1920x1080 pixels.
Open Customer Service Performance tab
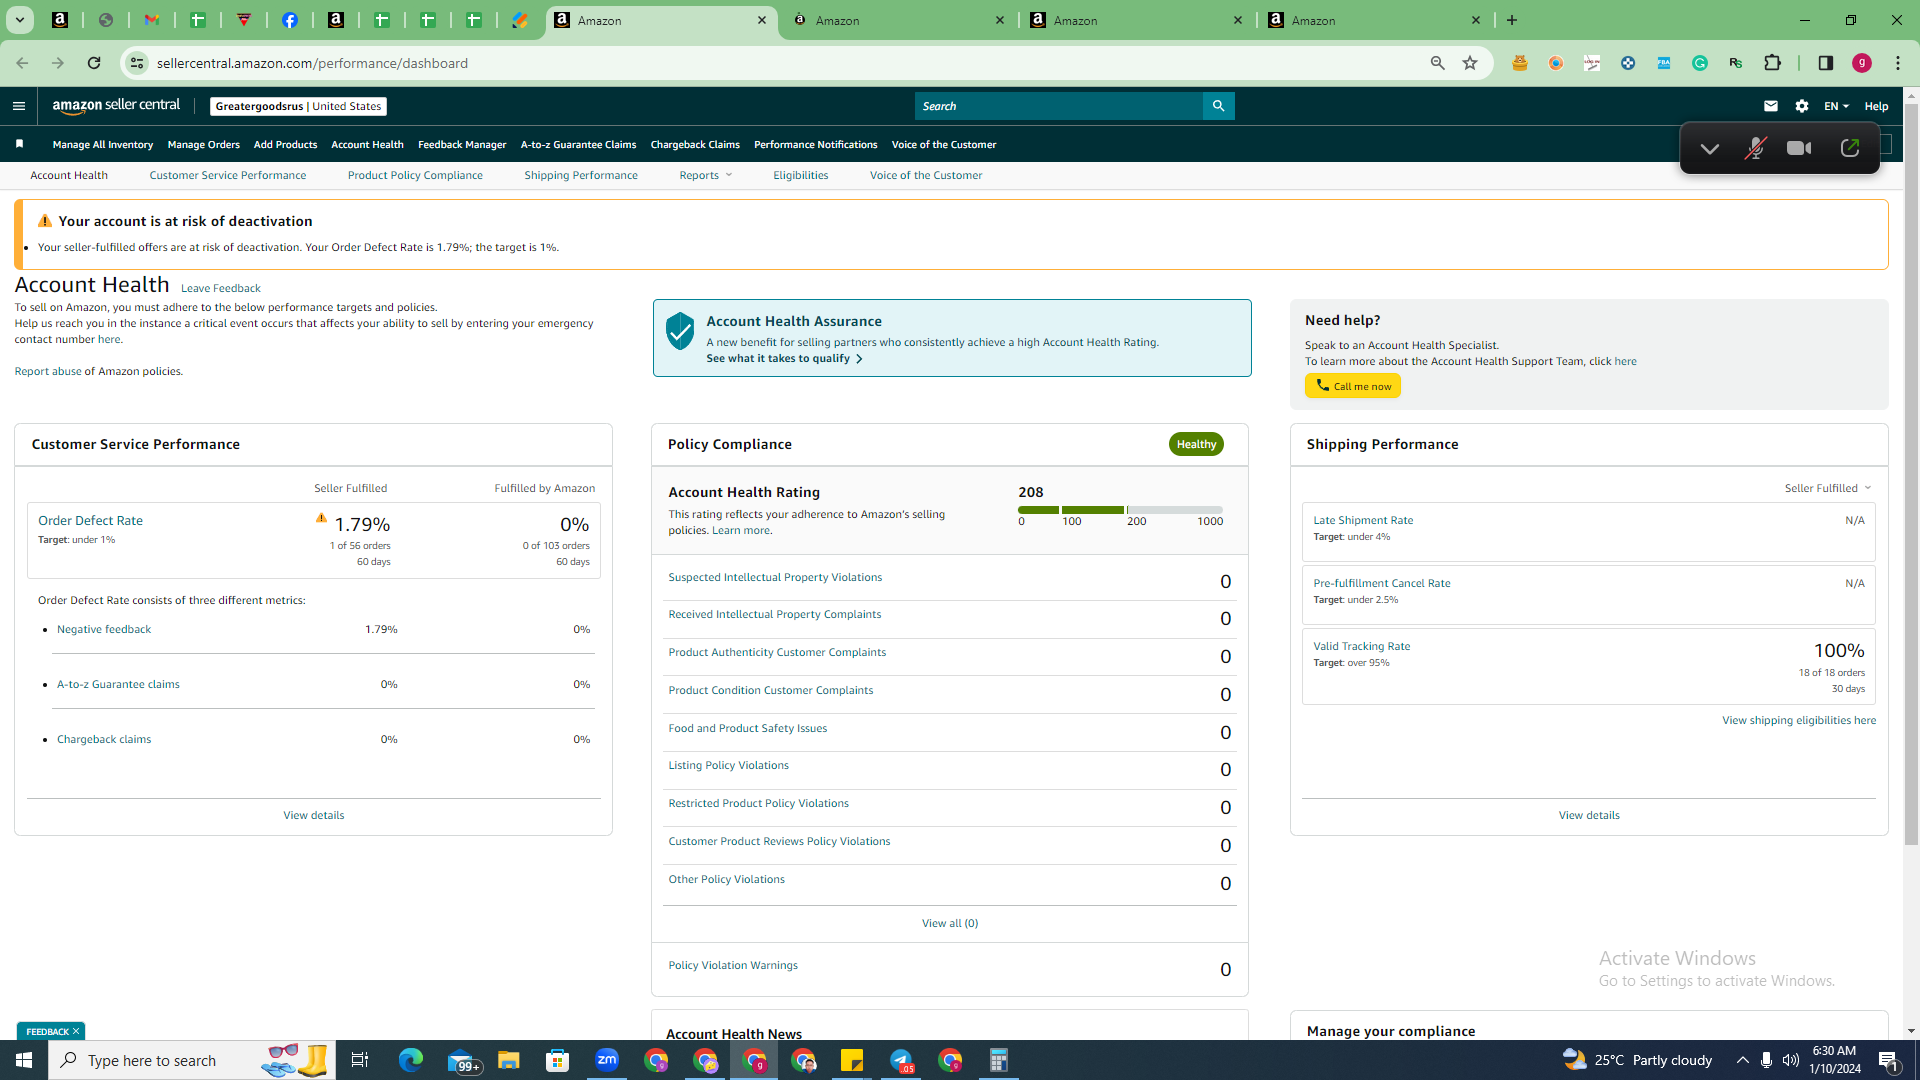(228, 175)
